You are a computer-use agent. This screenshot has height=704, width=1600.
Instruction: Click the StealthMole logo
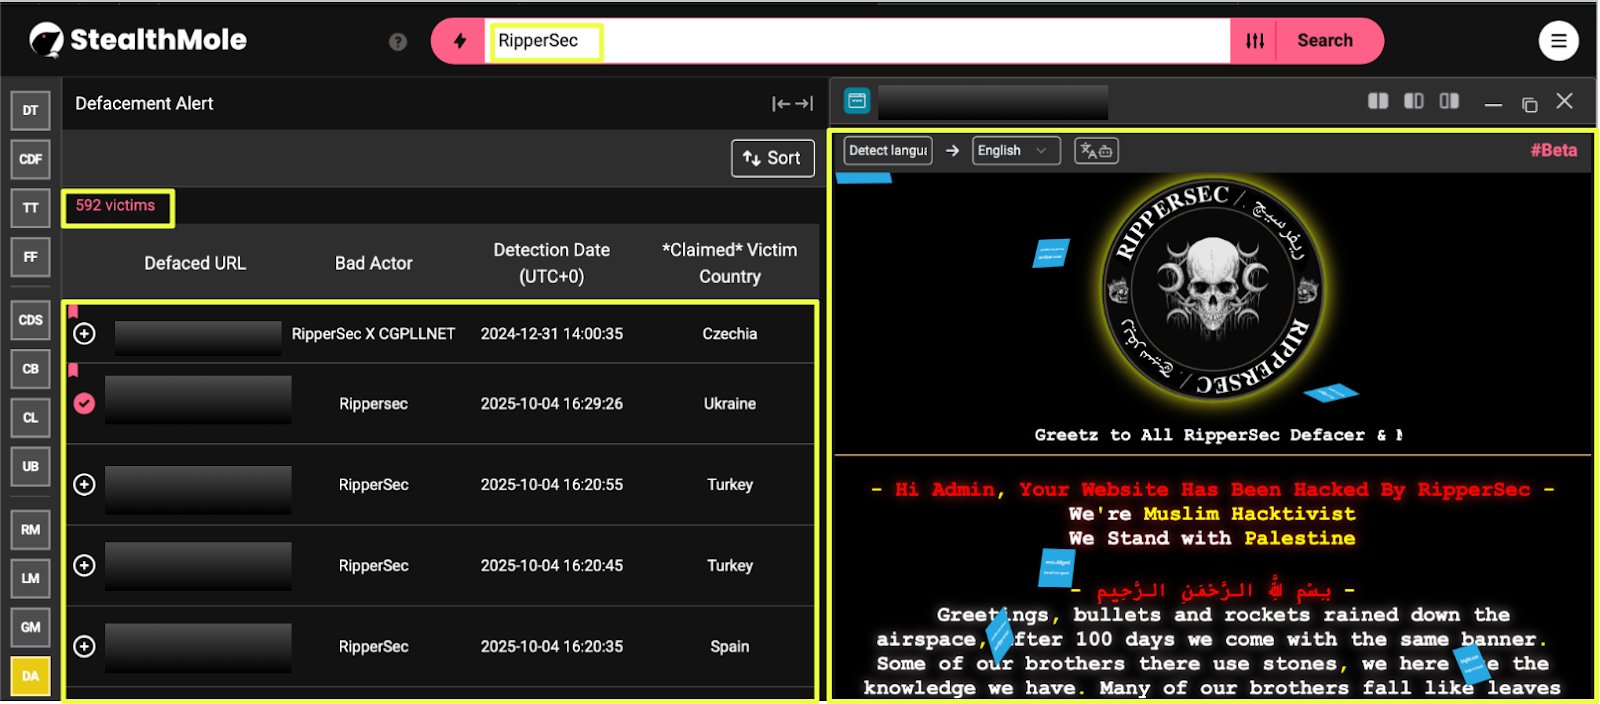coord(138,40)
